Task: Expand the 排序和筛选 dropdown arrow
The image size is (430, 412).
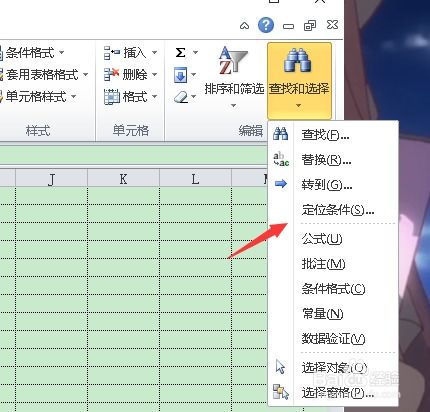Action: point(233,106)
